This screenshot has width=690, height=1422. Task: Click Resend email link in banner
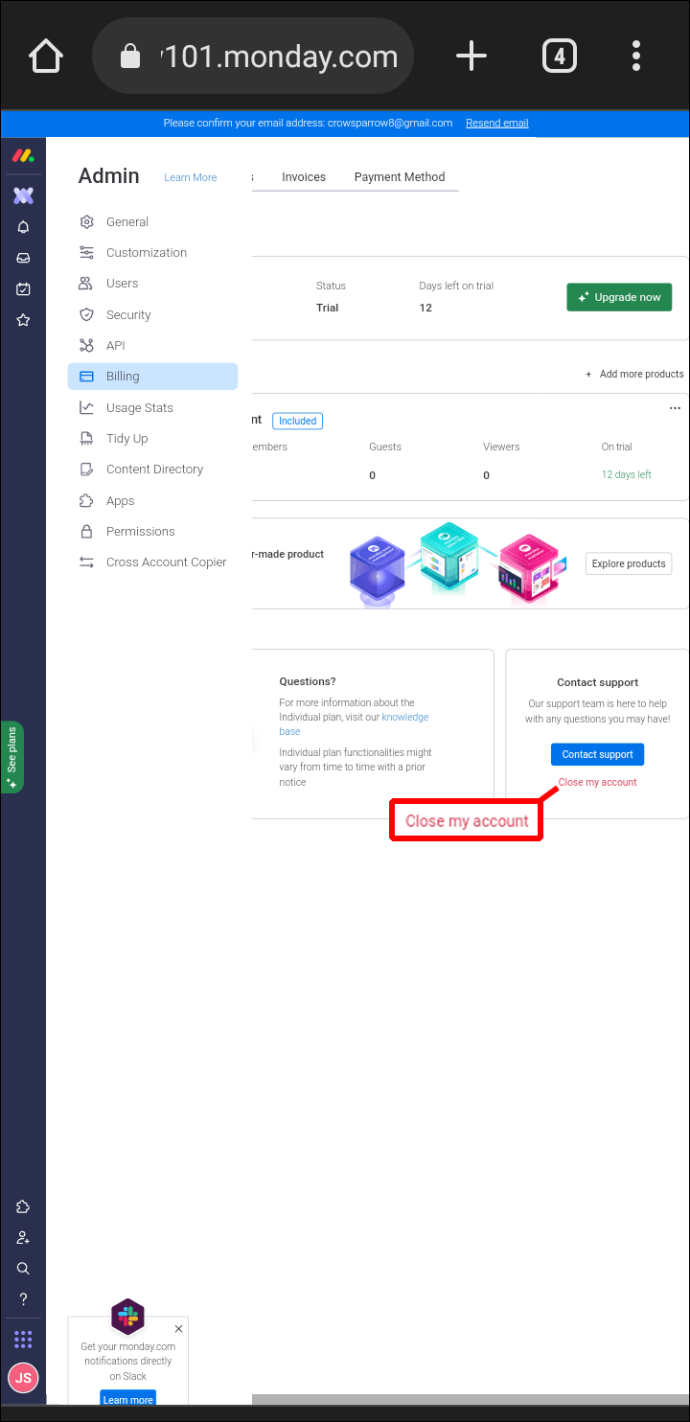pyautogui.click(x=497, y=123)
